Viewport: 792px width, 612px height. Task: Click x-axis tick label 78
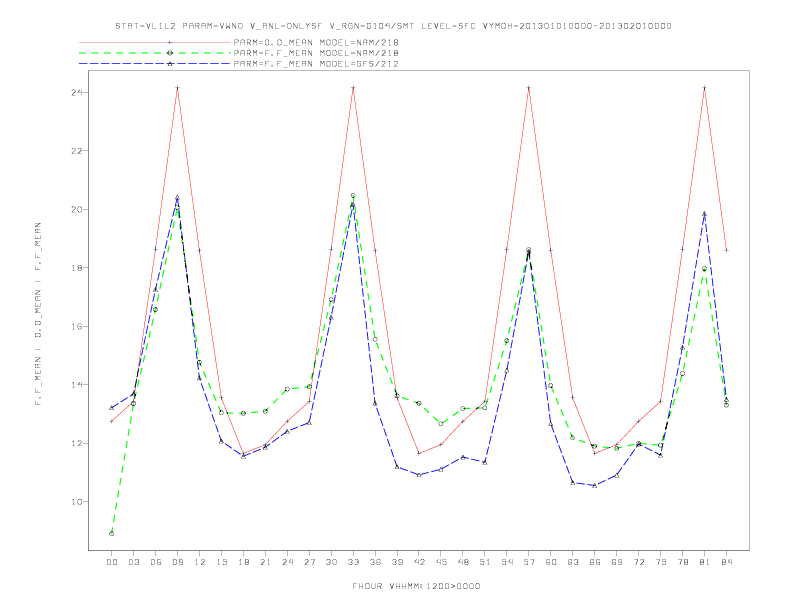click(683, 562)
